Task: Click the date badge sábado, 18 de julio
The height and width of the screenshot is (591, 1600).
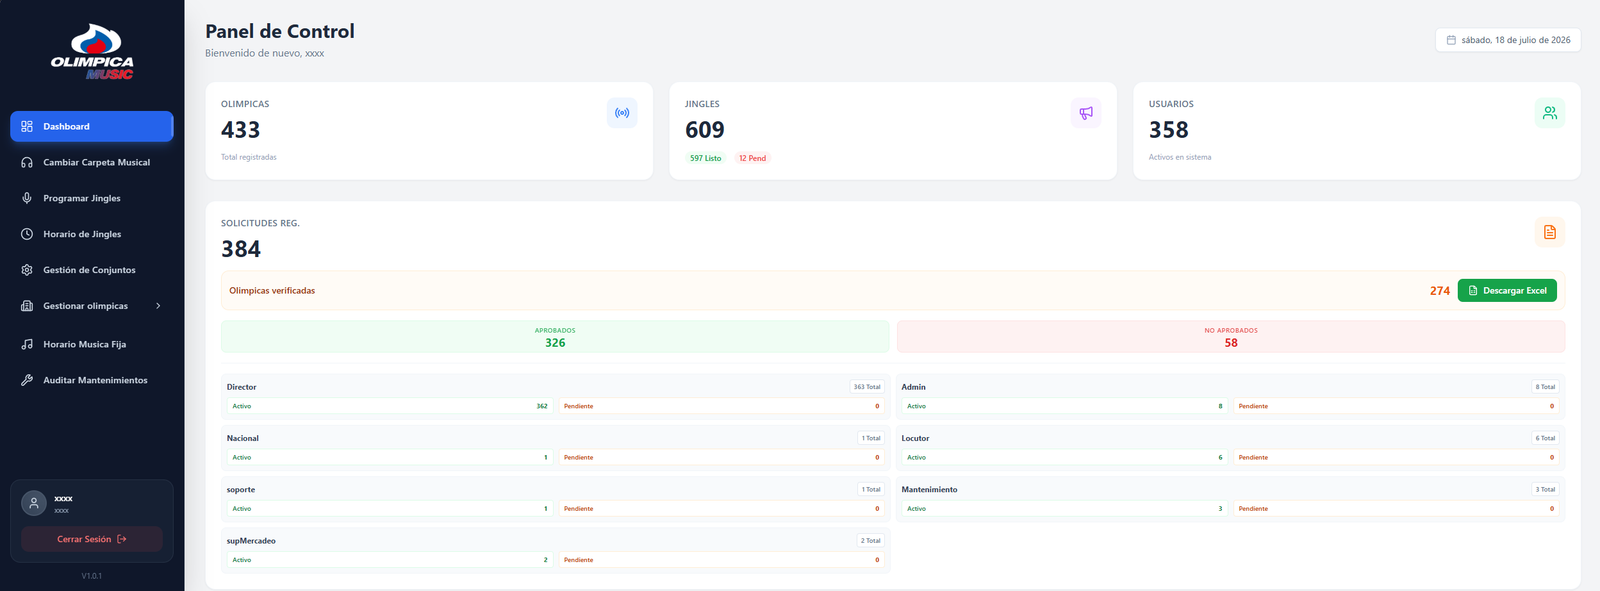Action: click(1508, 40)
